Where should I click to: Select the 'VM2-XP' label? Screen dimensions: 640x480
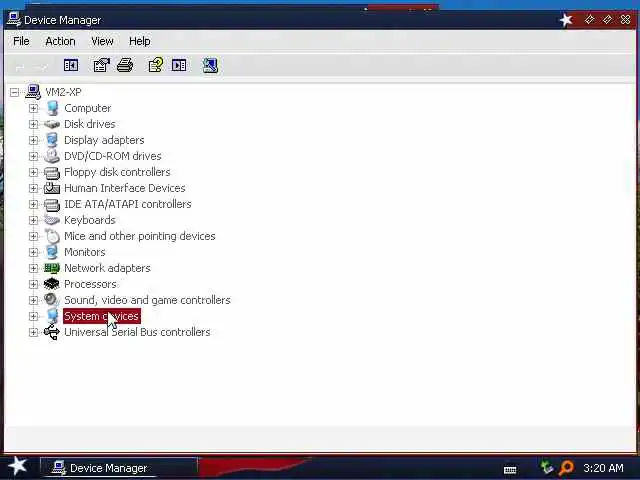click(63, 92)
